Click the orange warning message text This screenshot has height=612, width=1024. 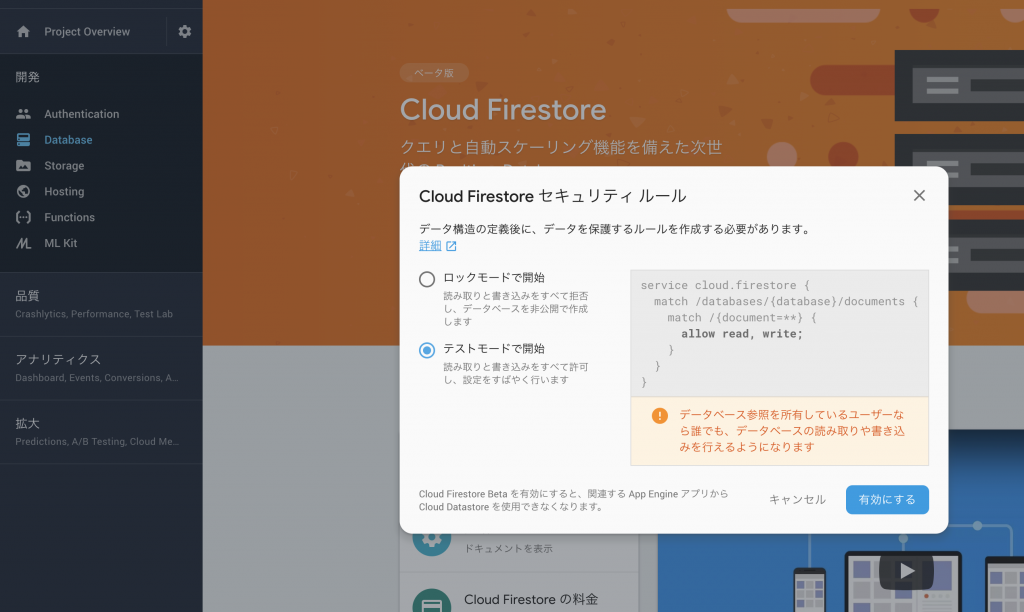pos(792,431)
